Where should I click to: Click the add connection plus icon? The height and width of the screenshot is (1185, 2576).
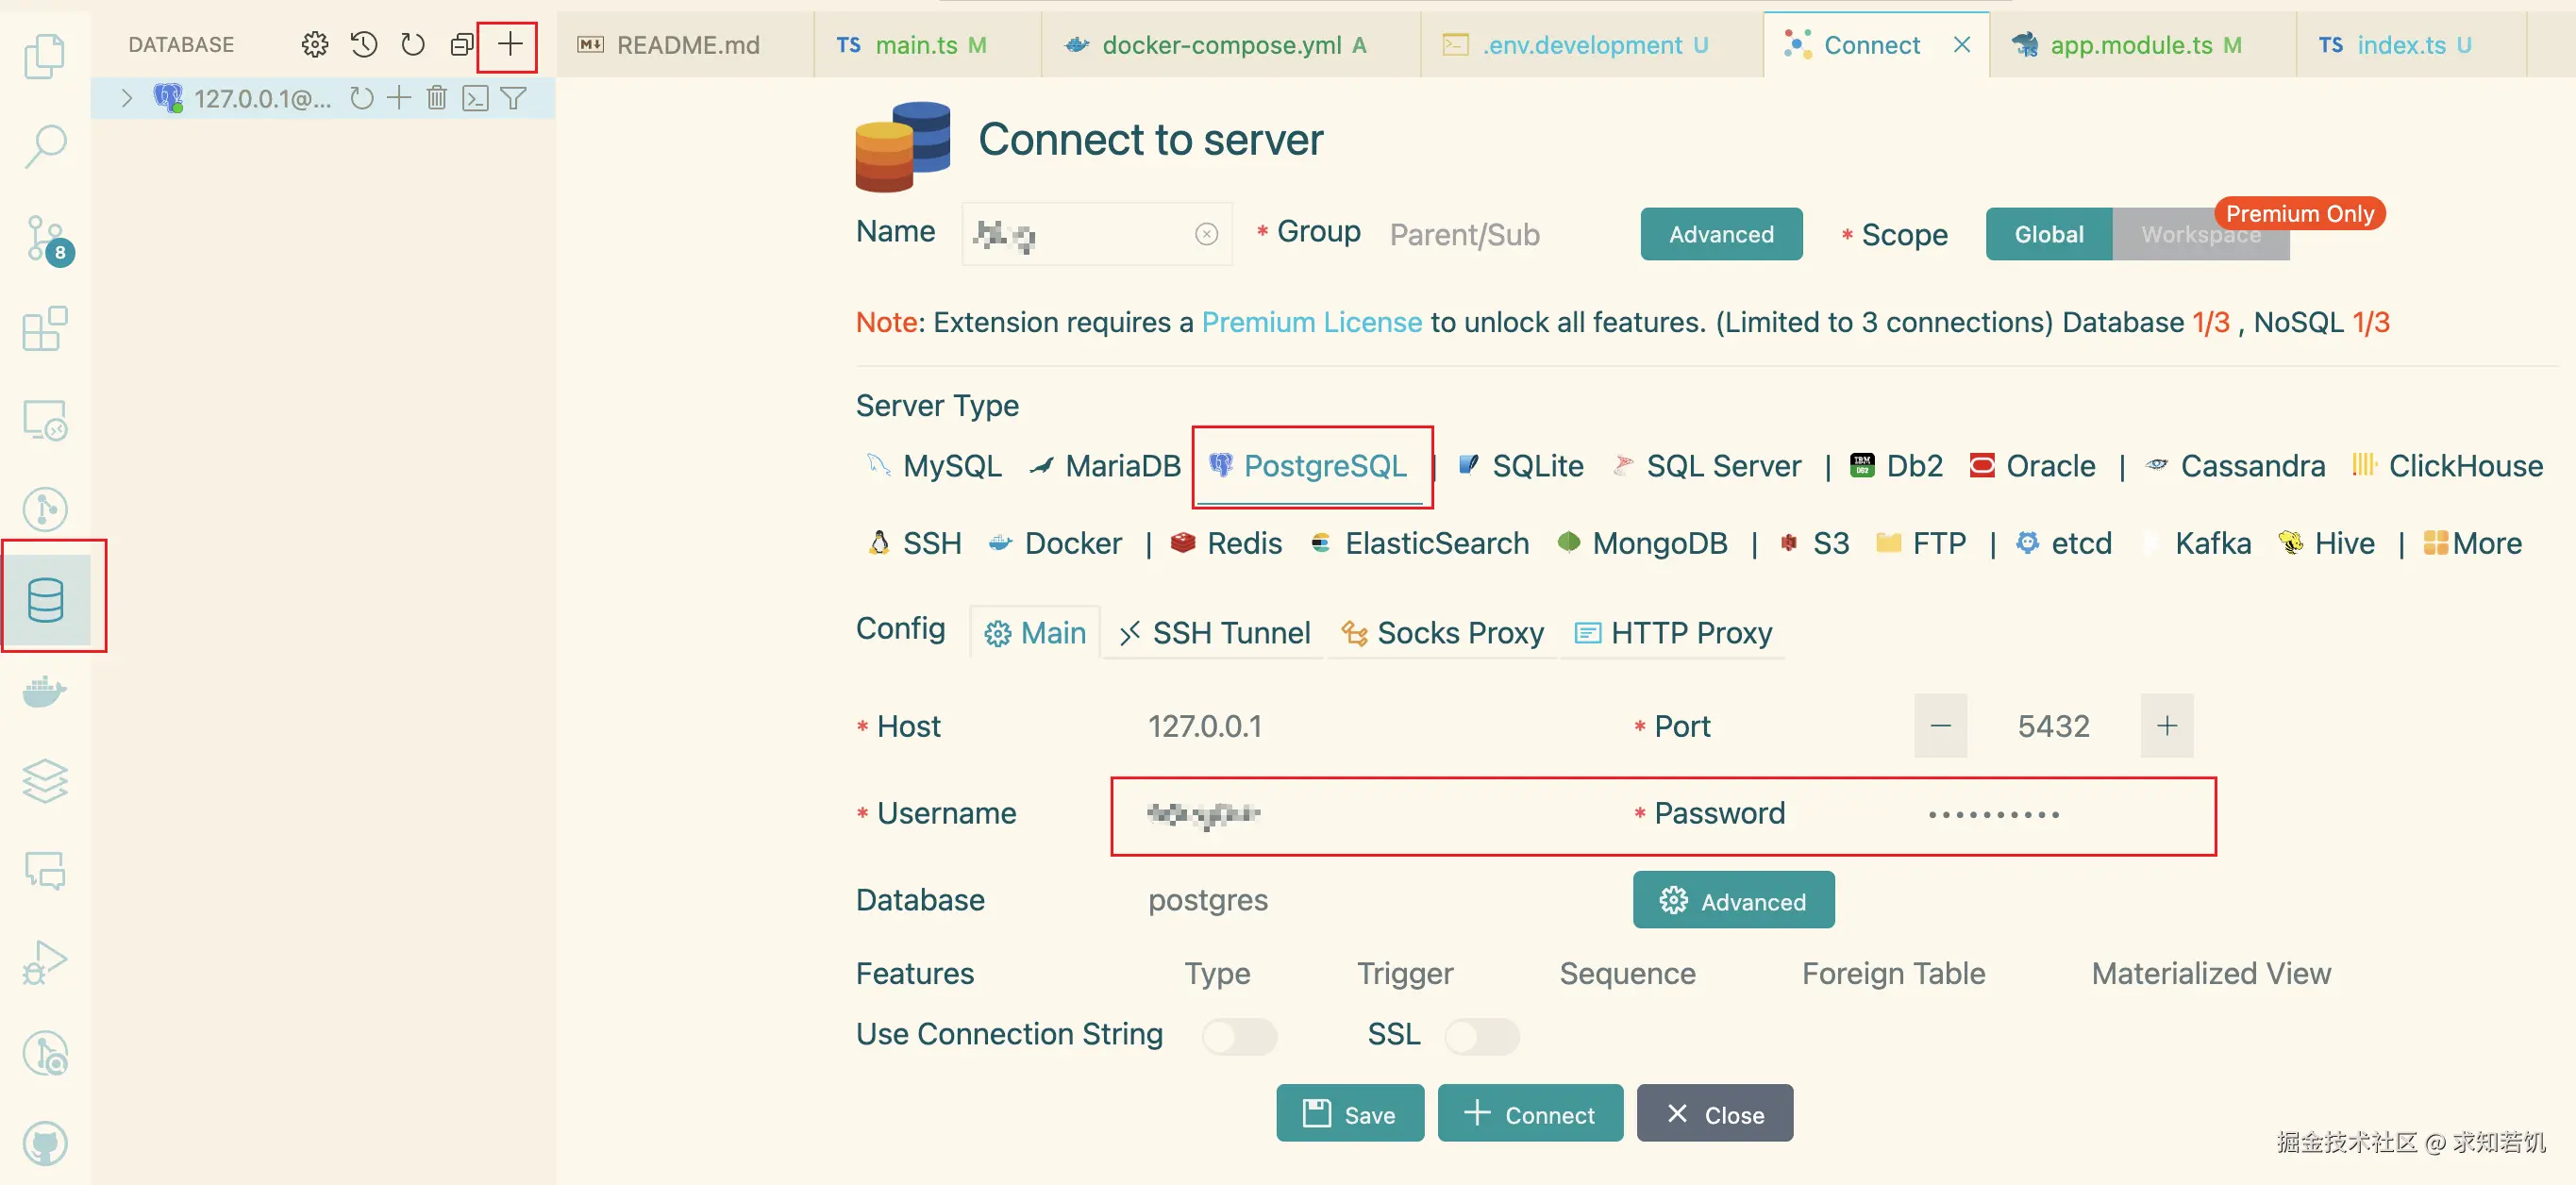(510, 44)
